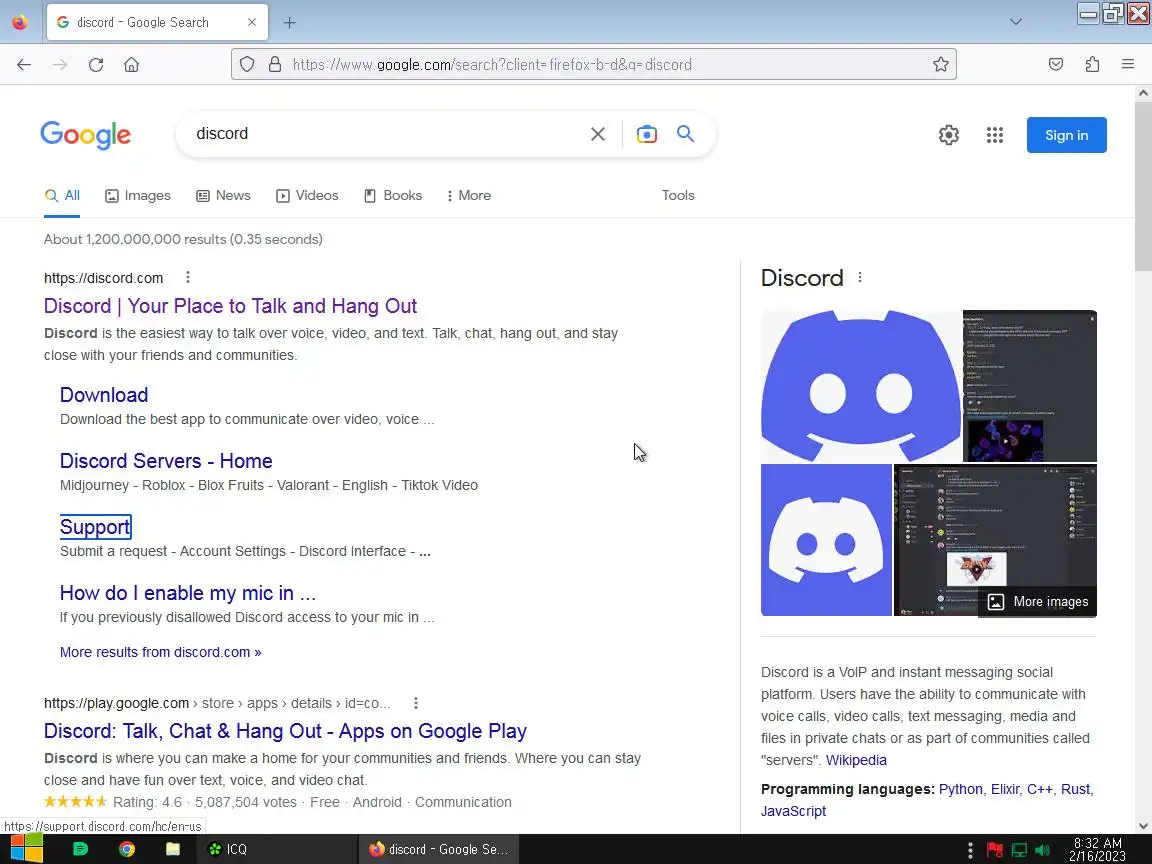Open Discord Apps on Google Play result
This screenshot has height=864, width=1152.
[x=285, y=731]
